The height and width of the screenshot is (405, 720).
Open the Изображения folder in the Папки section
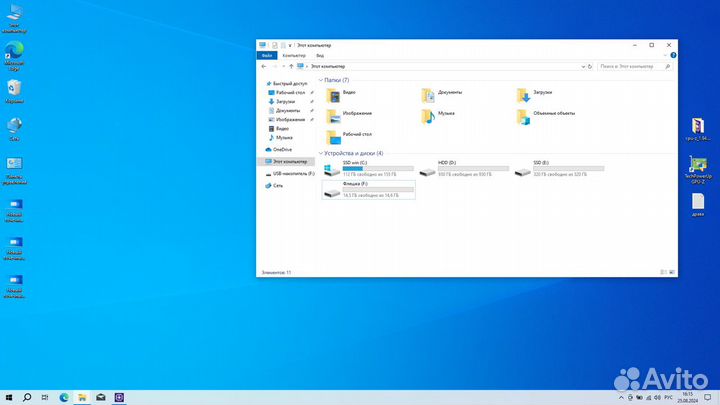coord(349,117)
